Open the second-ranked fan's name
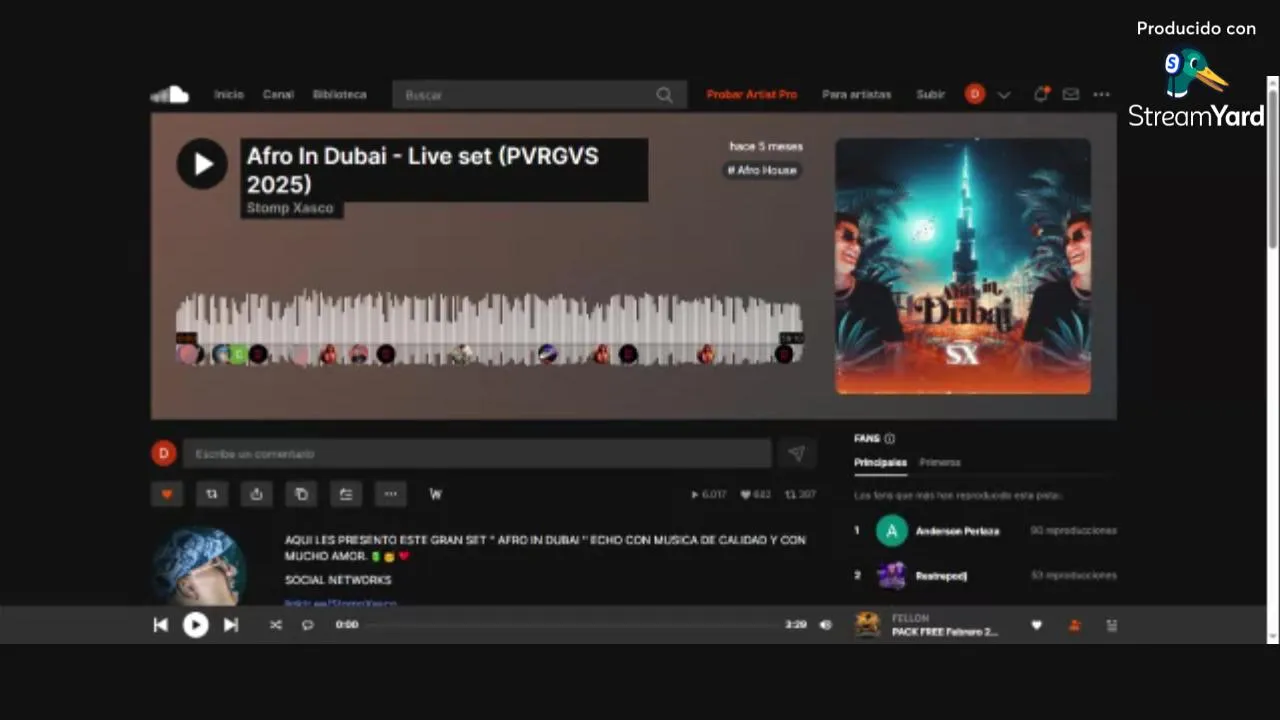 click(941, 576)
